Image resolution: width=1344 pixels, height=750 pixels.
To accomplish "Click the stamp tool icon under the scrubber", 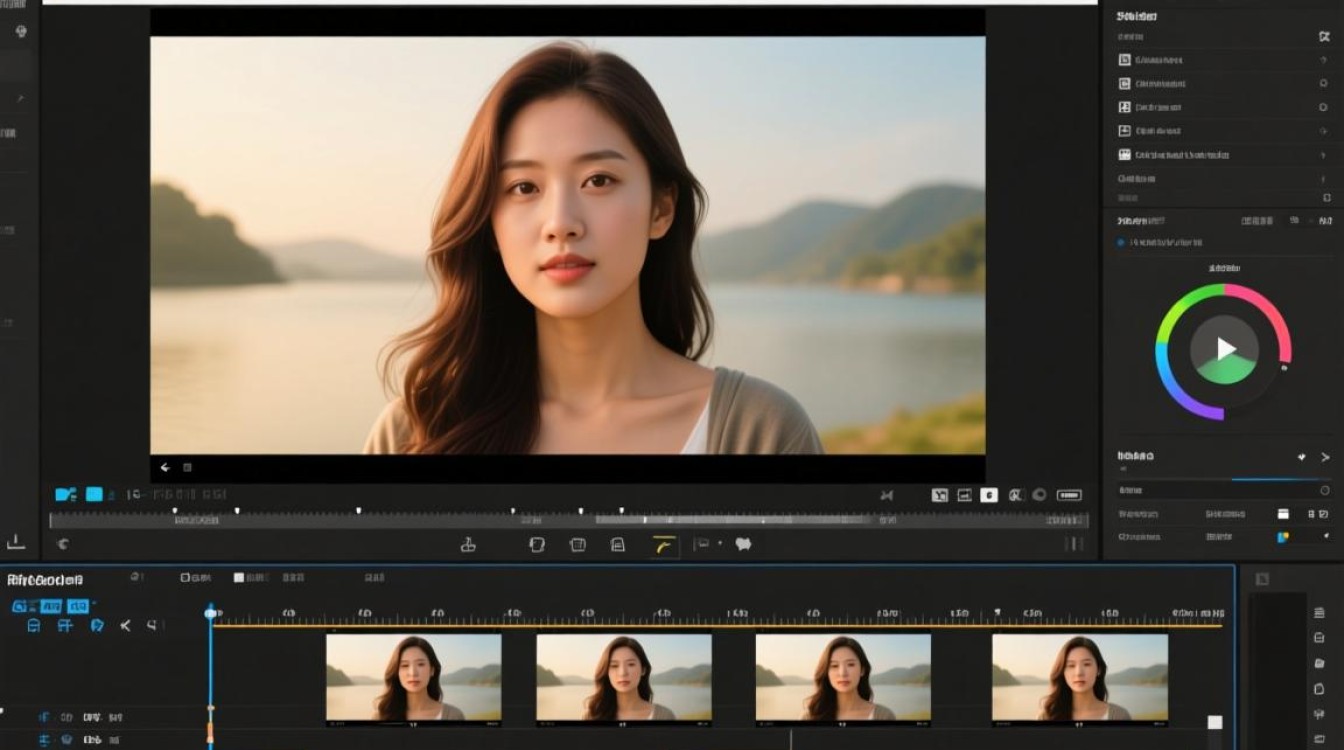I will (468, 545).
